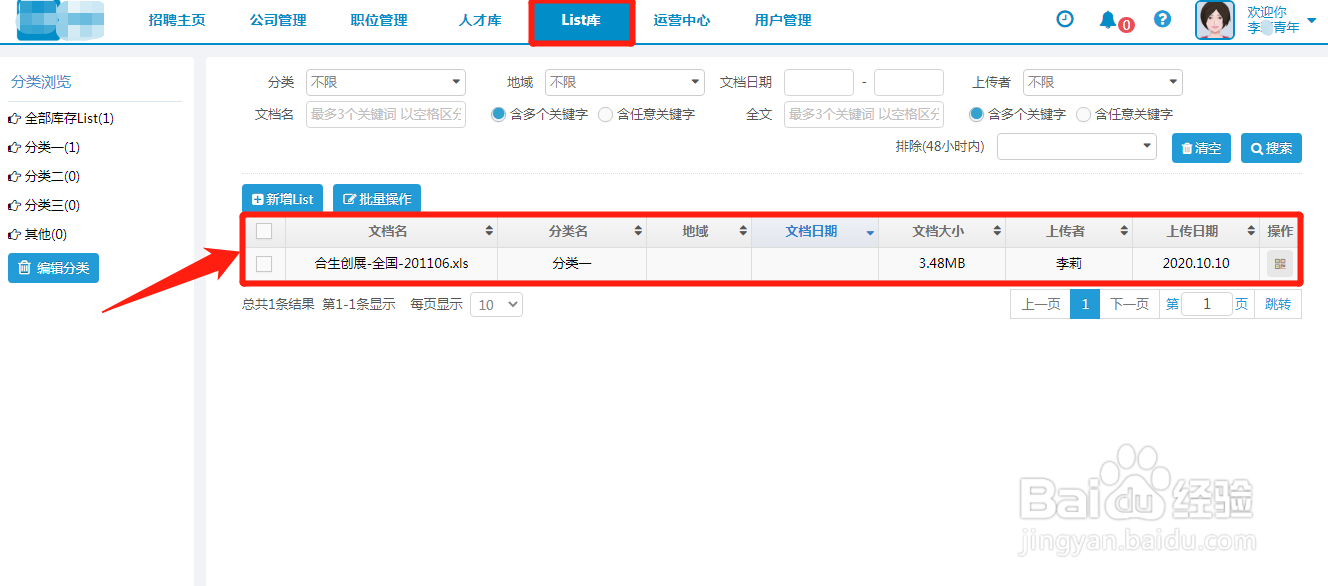This screenshot has height=586, width=1328.
Task: Click the notification bell icon
Action: pos(1109,18)
